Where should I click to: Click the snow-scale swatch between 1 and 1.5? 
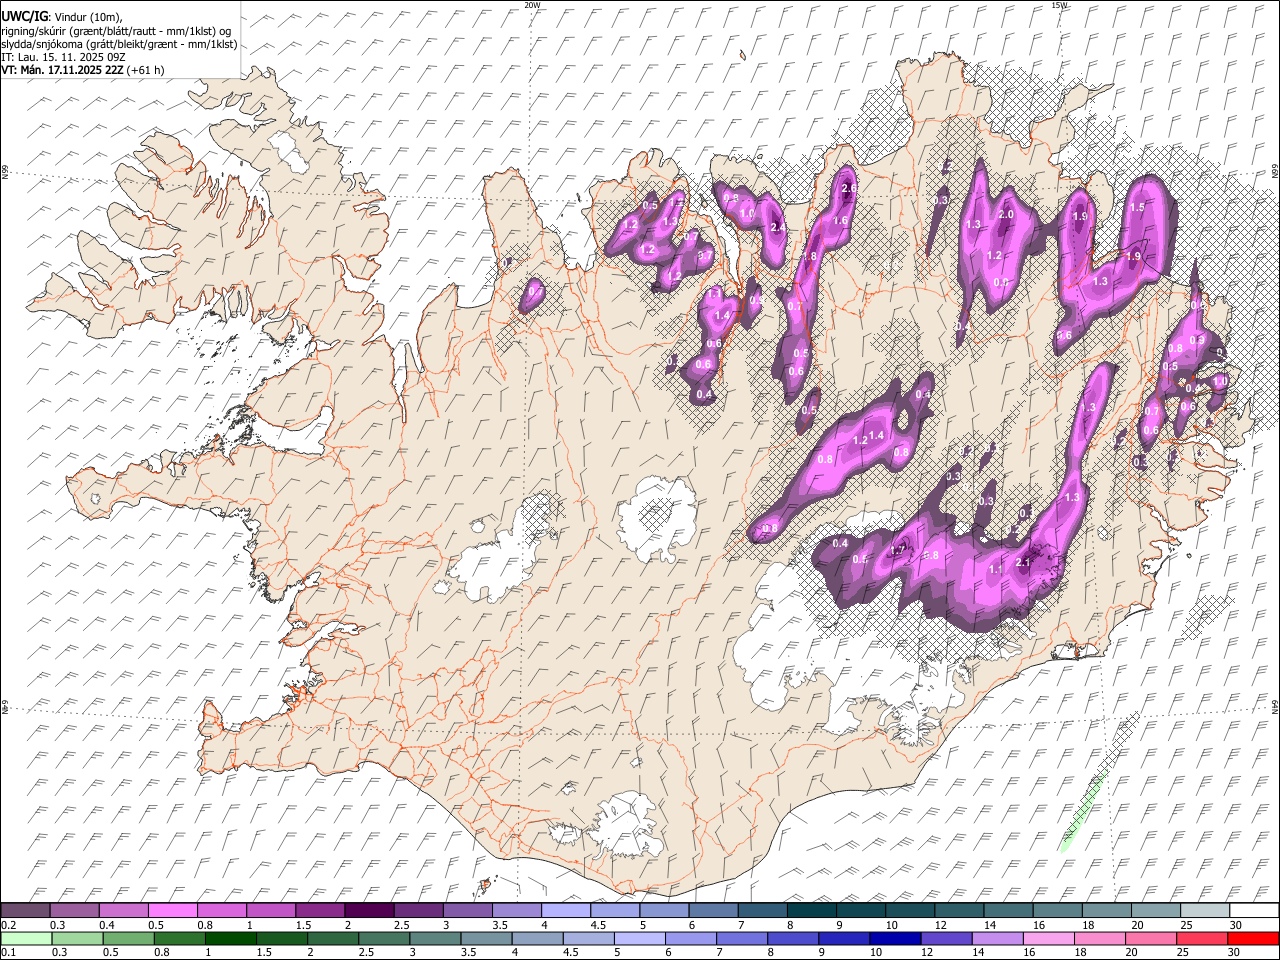pyautogui.click(x=271, y=911)
